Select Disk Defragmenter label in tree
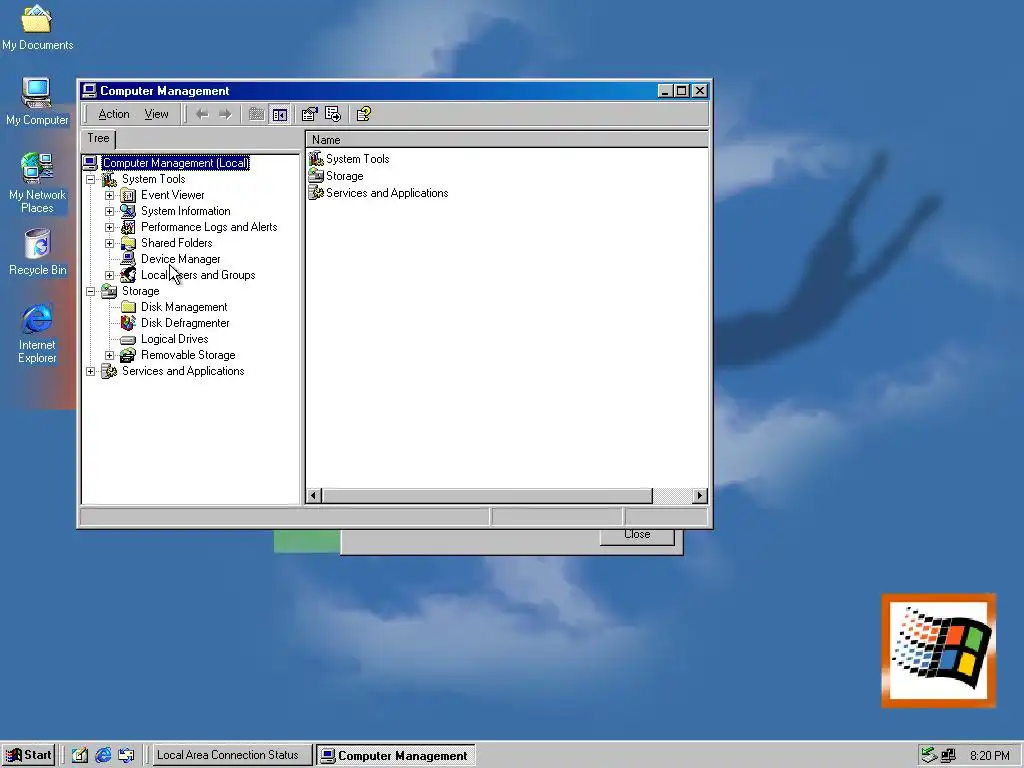This screenshot has width=1024, height=768. point(185,323)
